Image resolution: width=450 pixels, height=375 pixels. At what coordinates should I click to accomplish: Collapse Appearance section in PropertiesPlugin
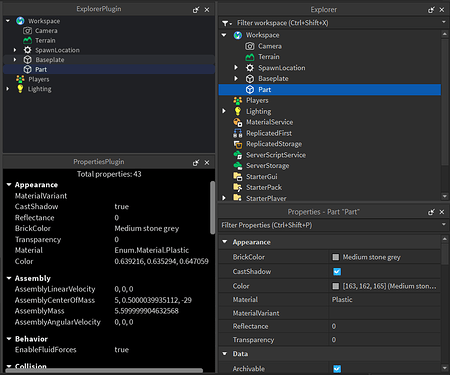(9, 185)
